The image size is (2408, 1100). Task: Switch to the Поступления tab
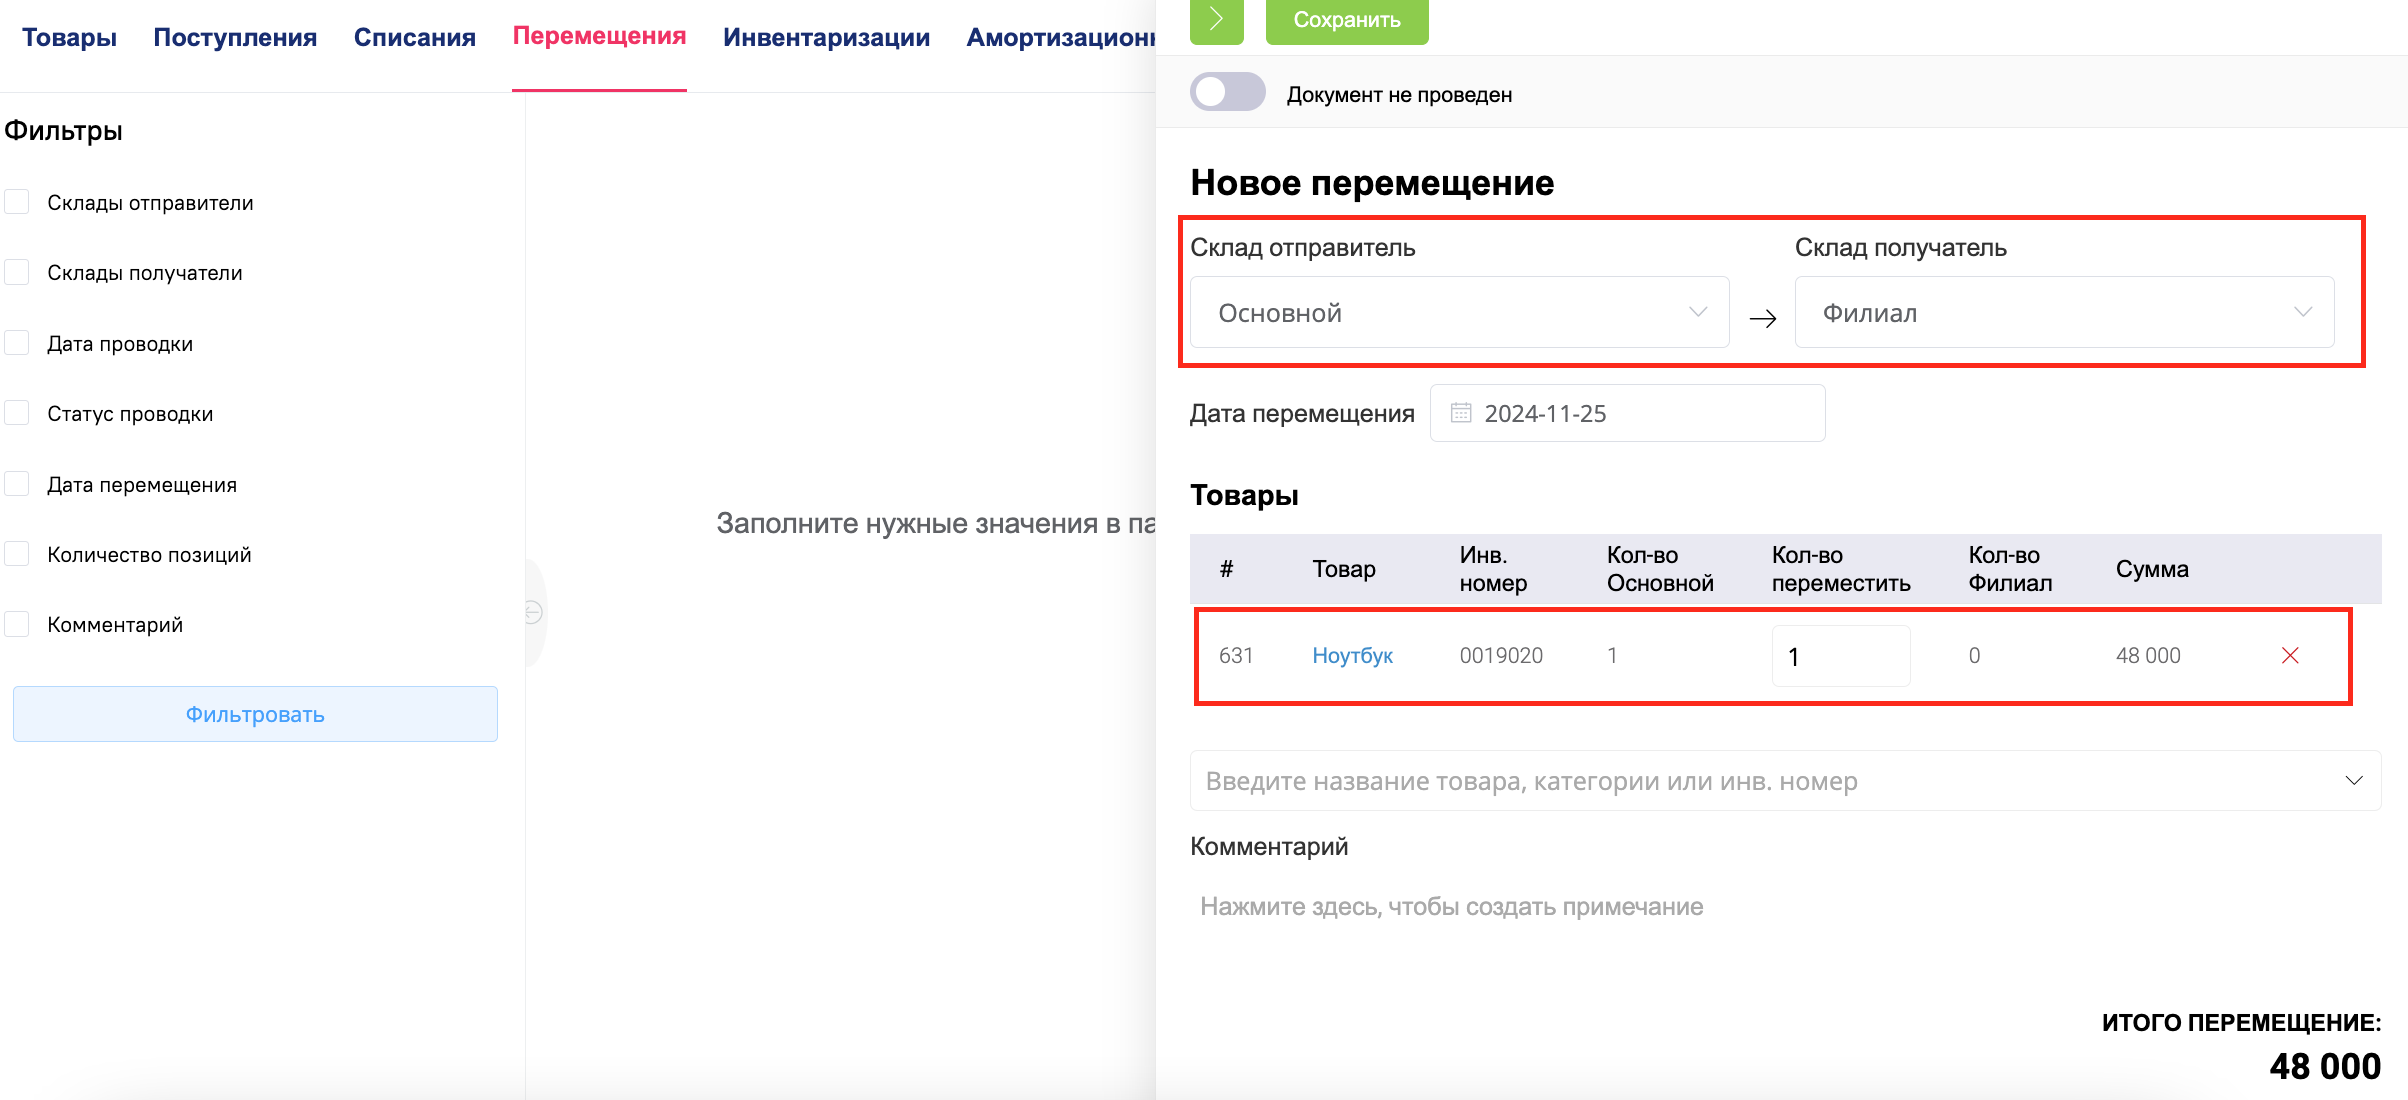(x=235, y=38)
